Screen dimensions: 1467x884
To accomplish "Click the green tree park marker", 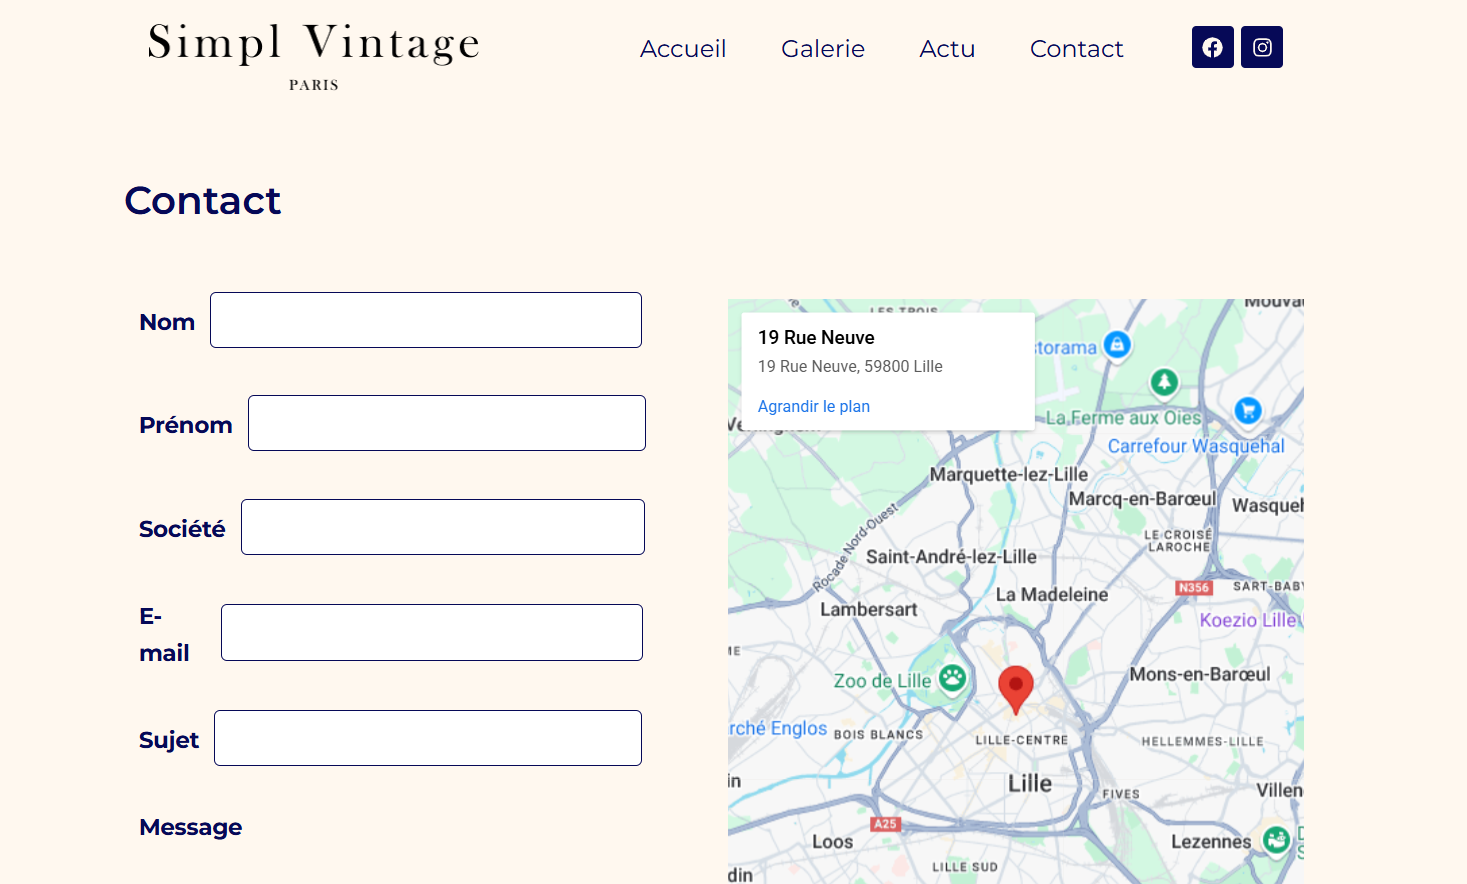I will (x=1163, y=382).
